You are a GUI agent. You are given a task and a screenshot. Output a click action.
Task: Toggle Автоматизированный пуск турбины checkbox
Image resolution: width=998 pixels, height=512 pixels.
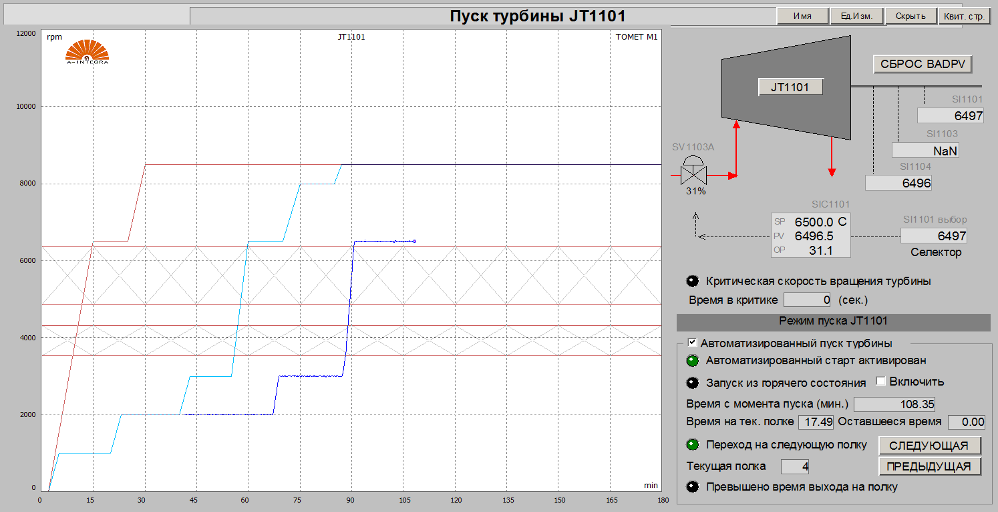coord(692,343)
